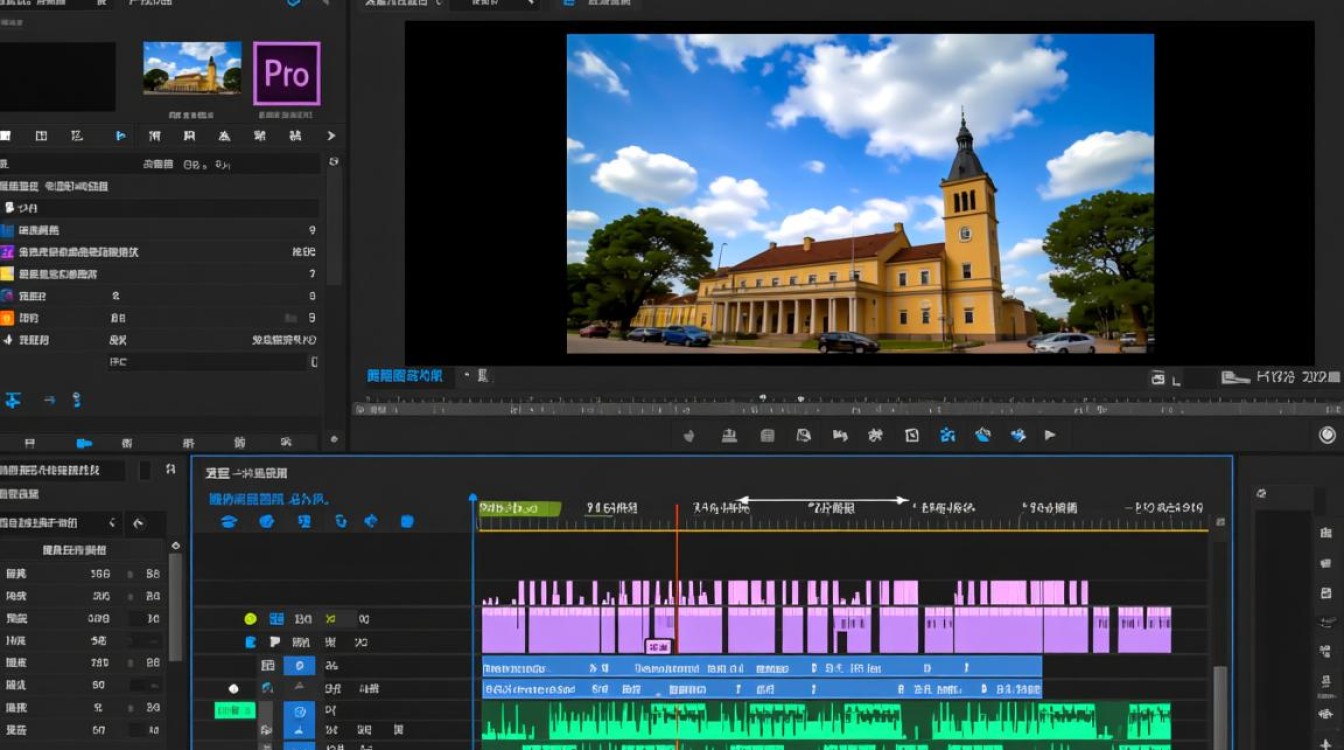Select the blue sequence tab in timeline panel
The image size is (1344, 750).
(267, 498)
